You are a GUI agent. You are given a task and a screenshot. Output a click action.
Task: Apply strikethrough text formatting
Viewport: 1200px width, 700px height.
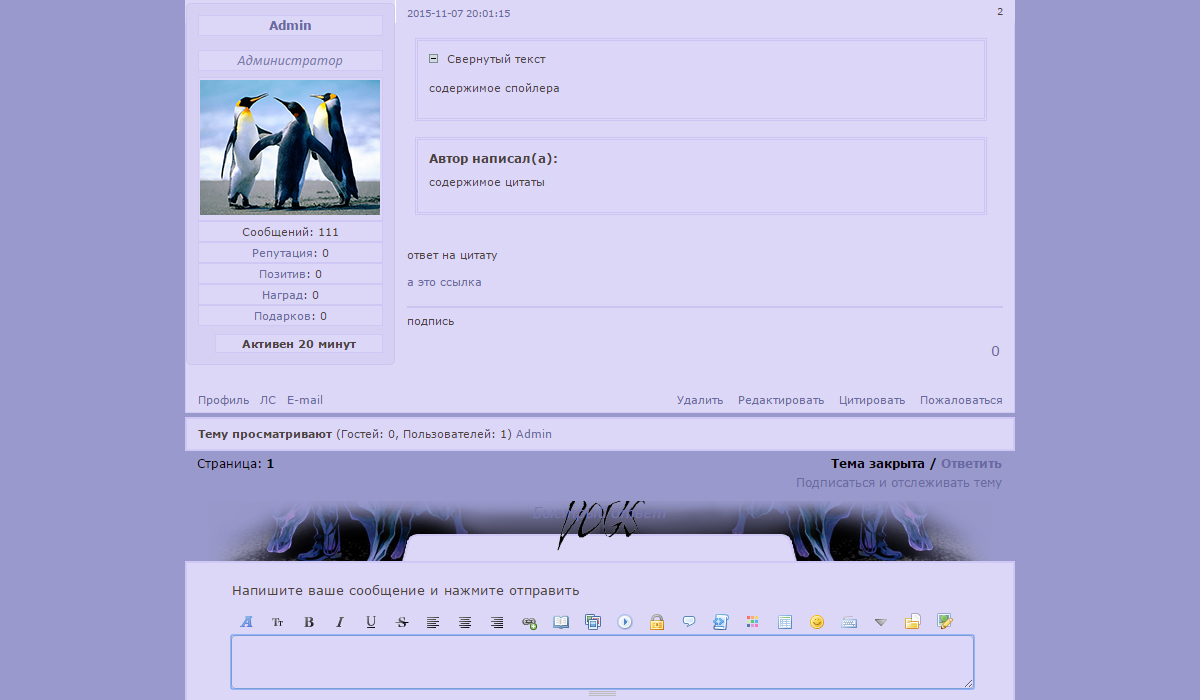pos(402,622)
